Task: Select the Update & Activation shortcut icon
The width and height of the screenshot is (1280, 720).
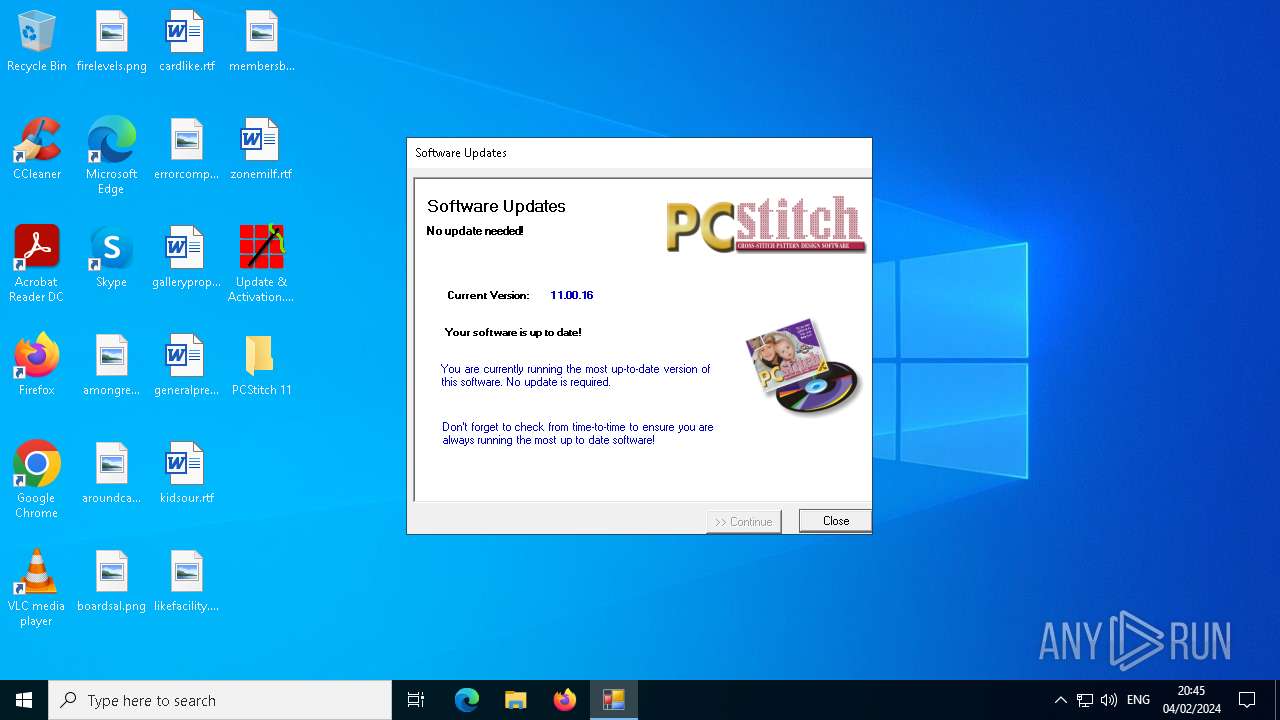Action: pos(262,264)
